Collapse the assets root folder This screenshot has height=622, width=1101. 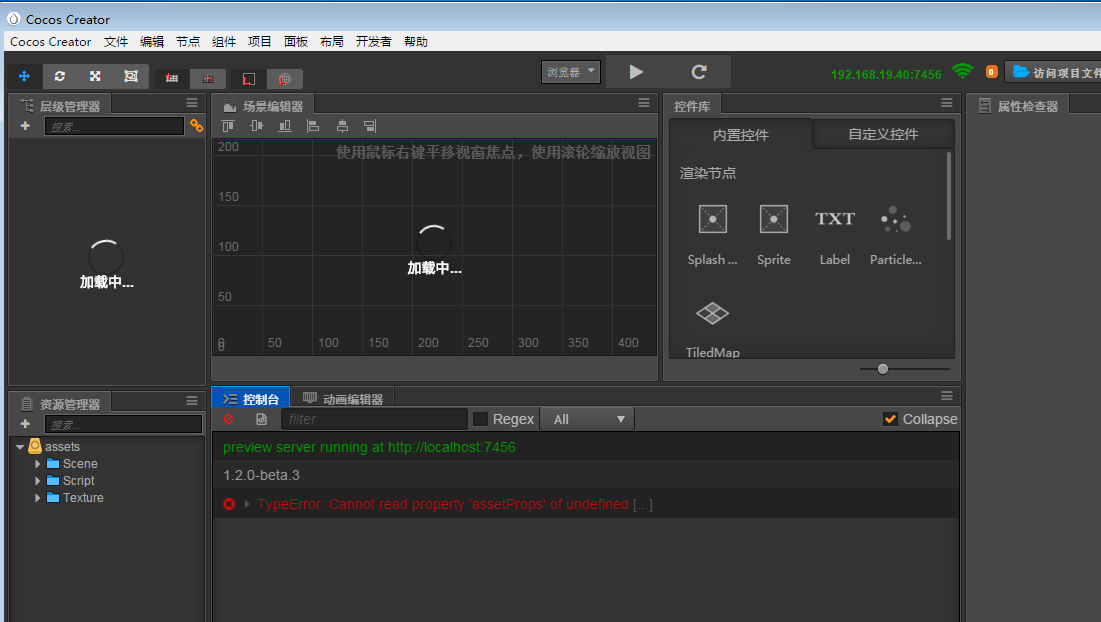click(x=20, y=446)
